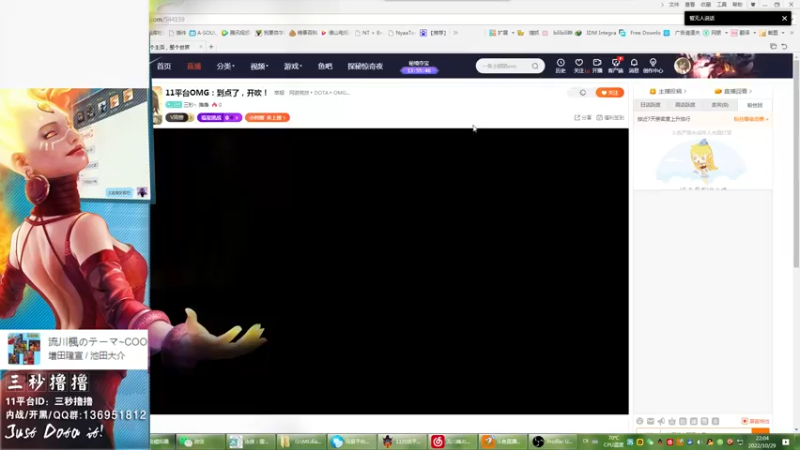800x450 pixels.
Task: Expand the 视频 dropdown in nav bar
Action: [x=259, y=66]
